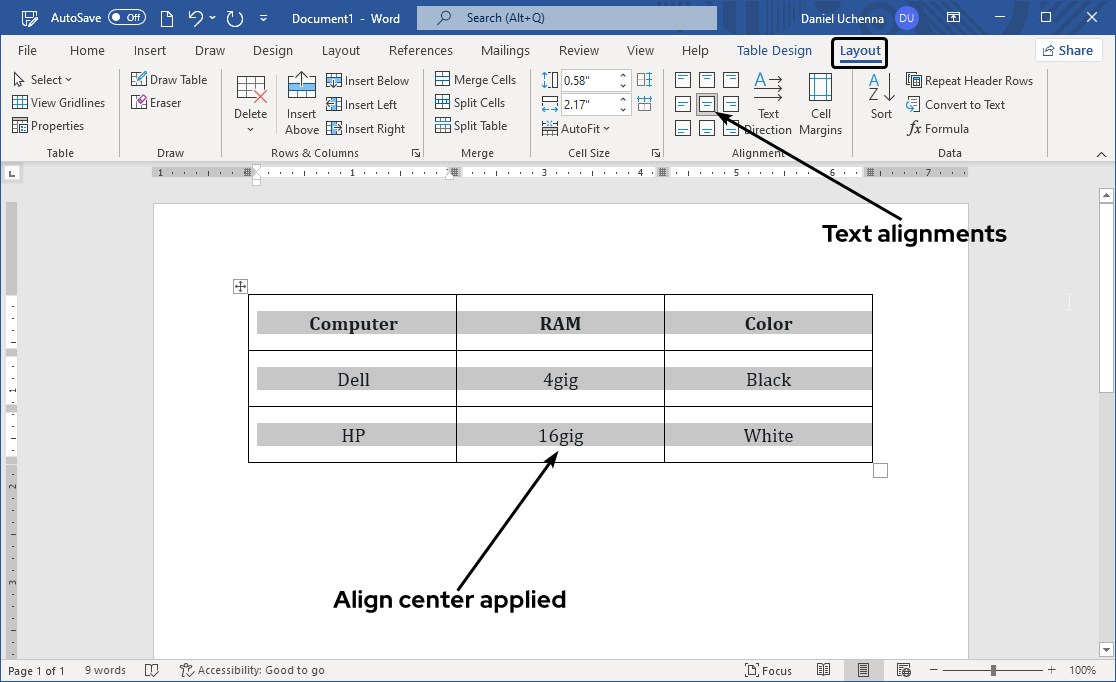Viewport: 1116px width, 682px height.
Task: Apply Align Center alignment
Action: [707, 103]
